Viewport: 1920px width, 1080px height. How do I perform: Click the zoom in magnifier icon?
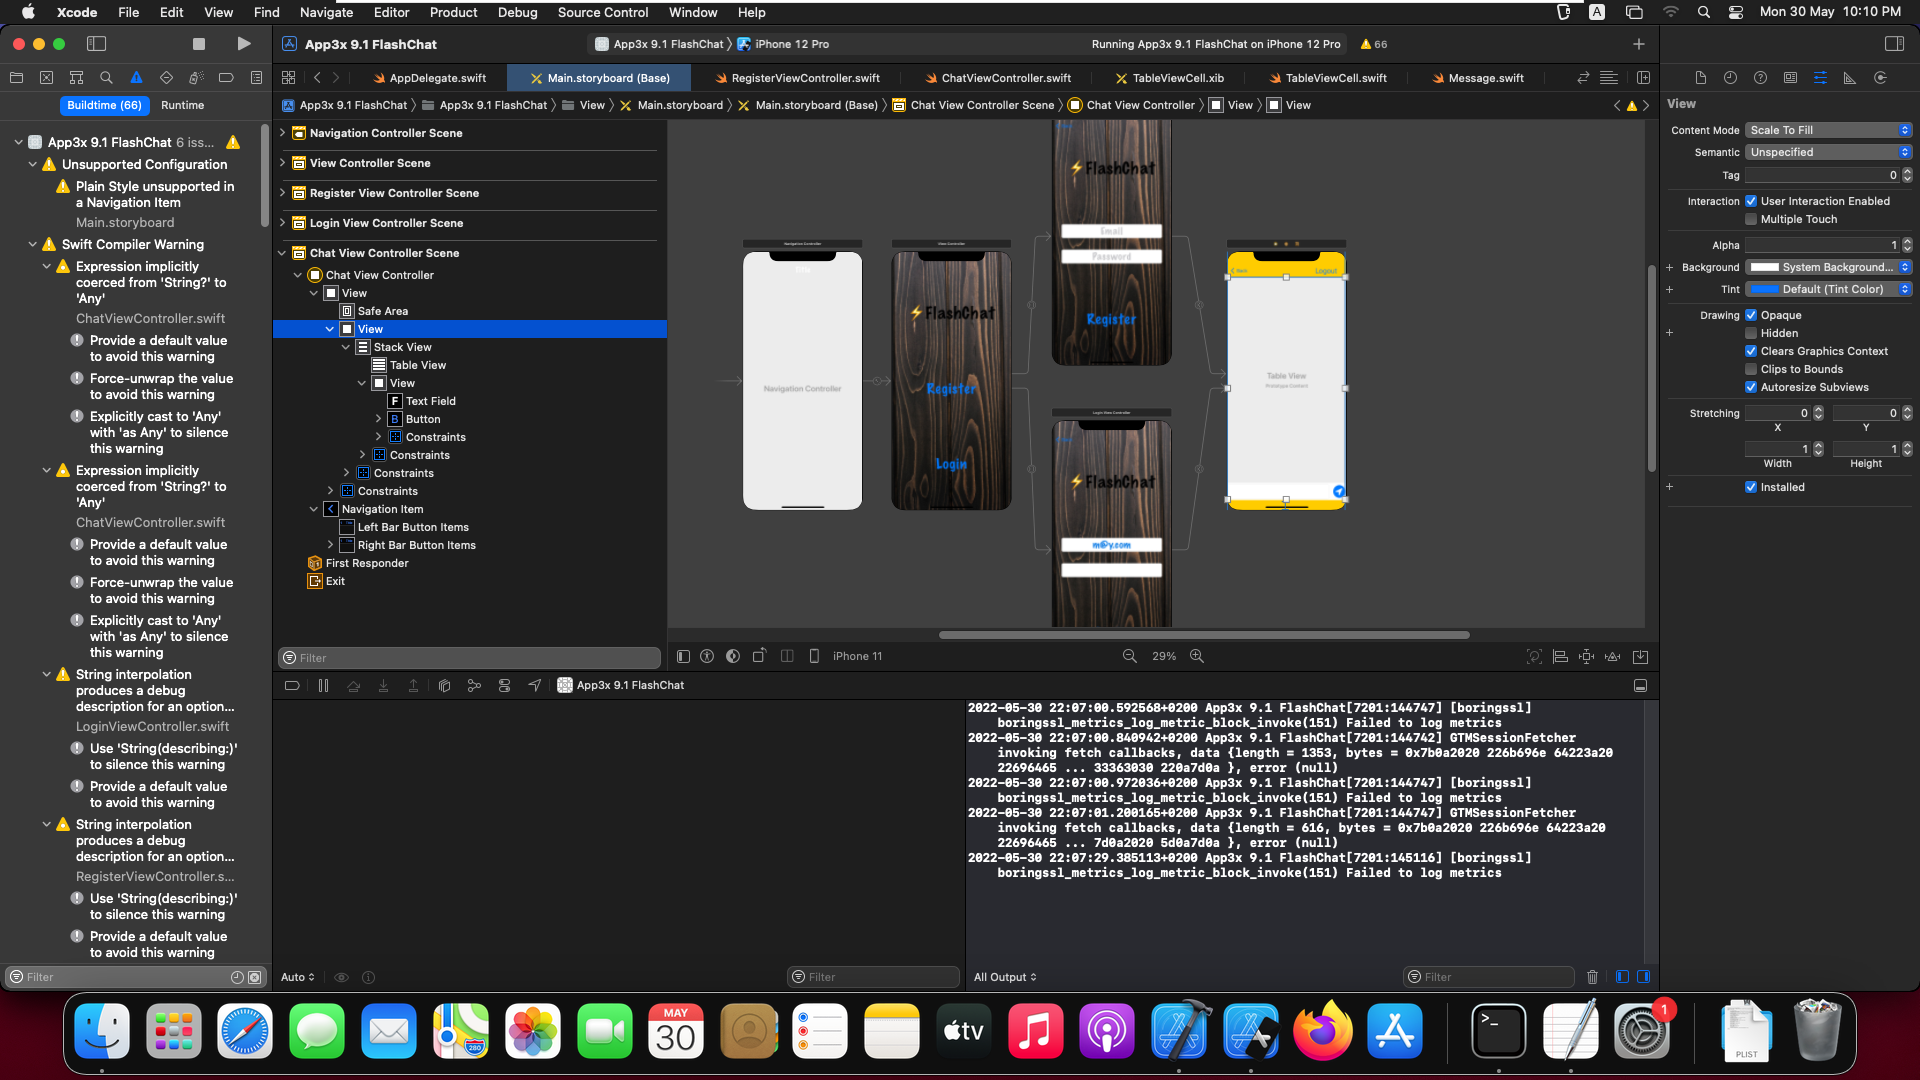click(x=1197, y=657)
